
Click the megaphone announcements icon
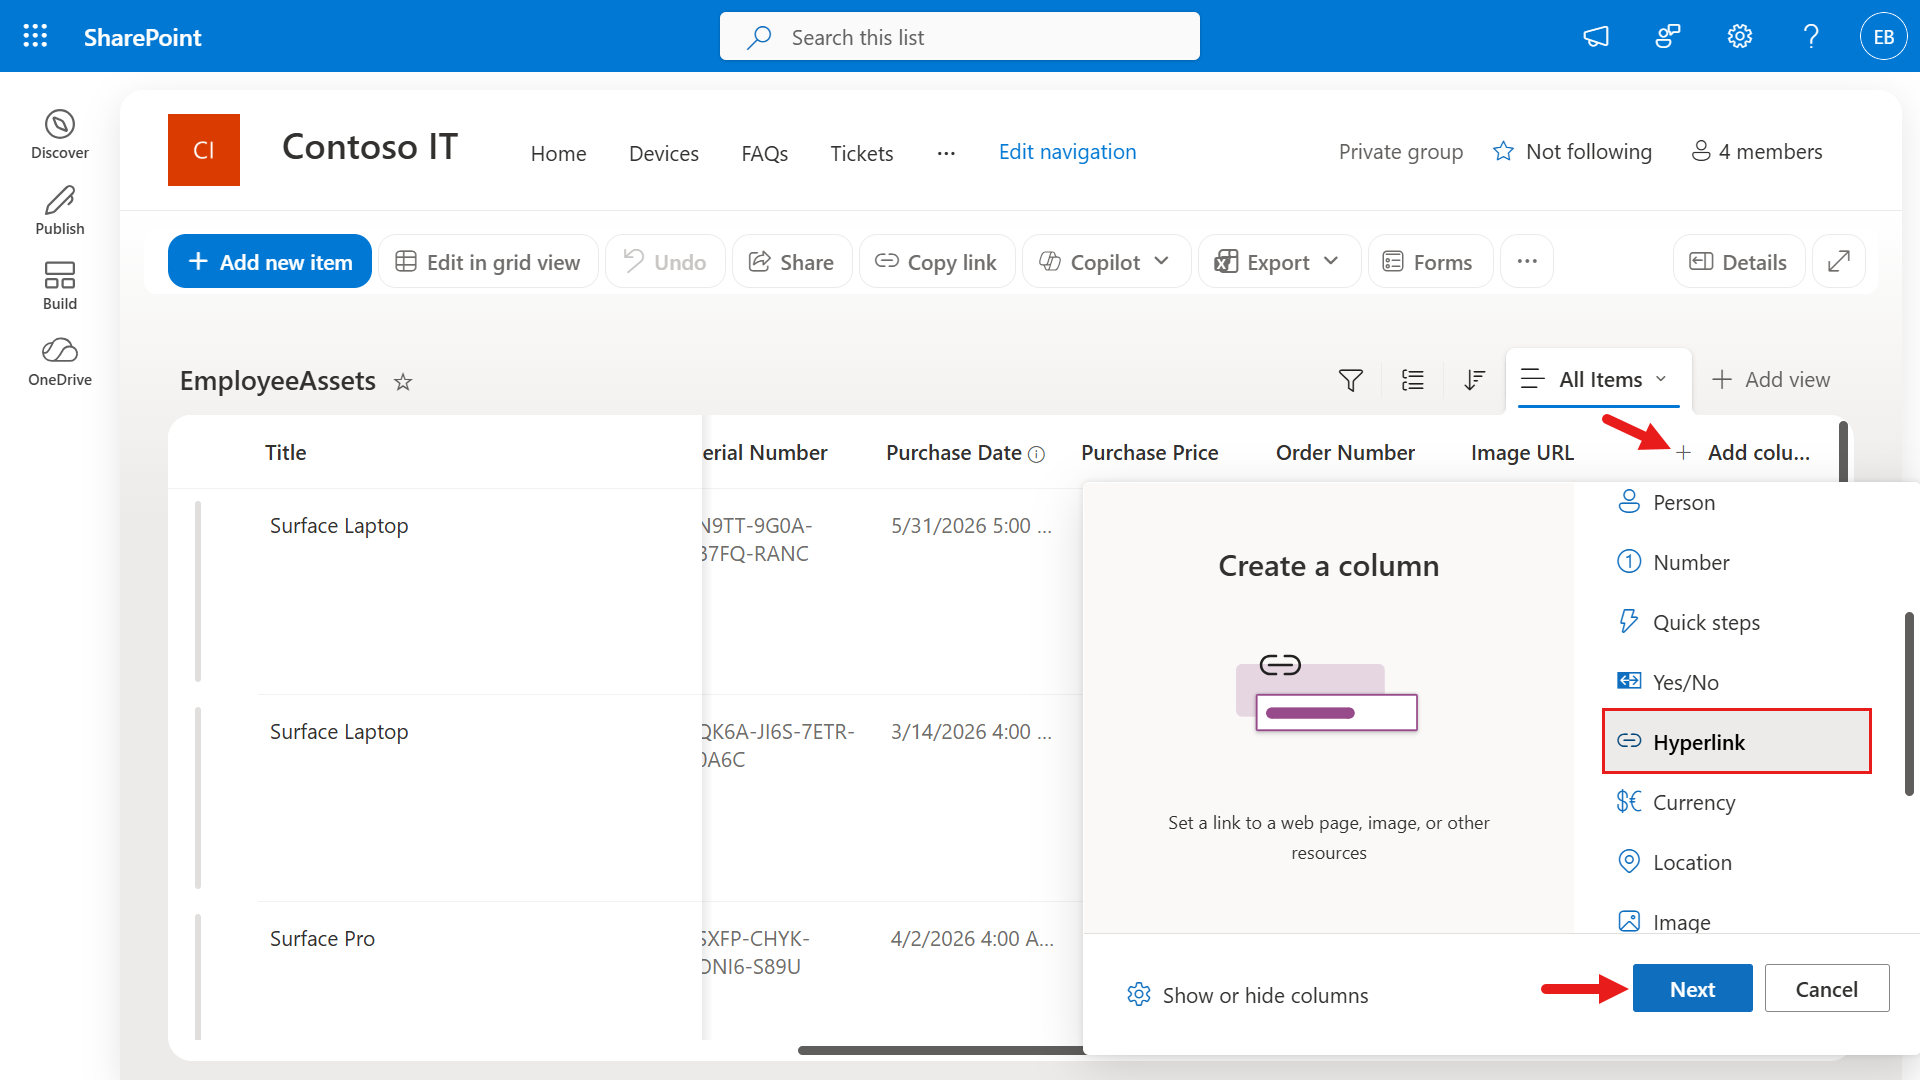(1596, 37)
